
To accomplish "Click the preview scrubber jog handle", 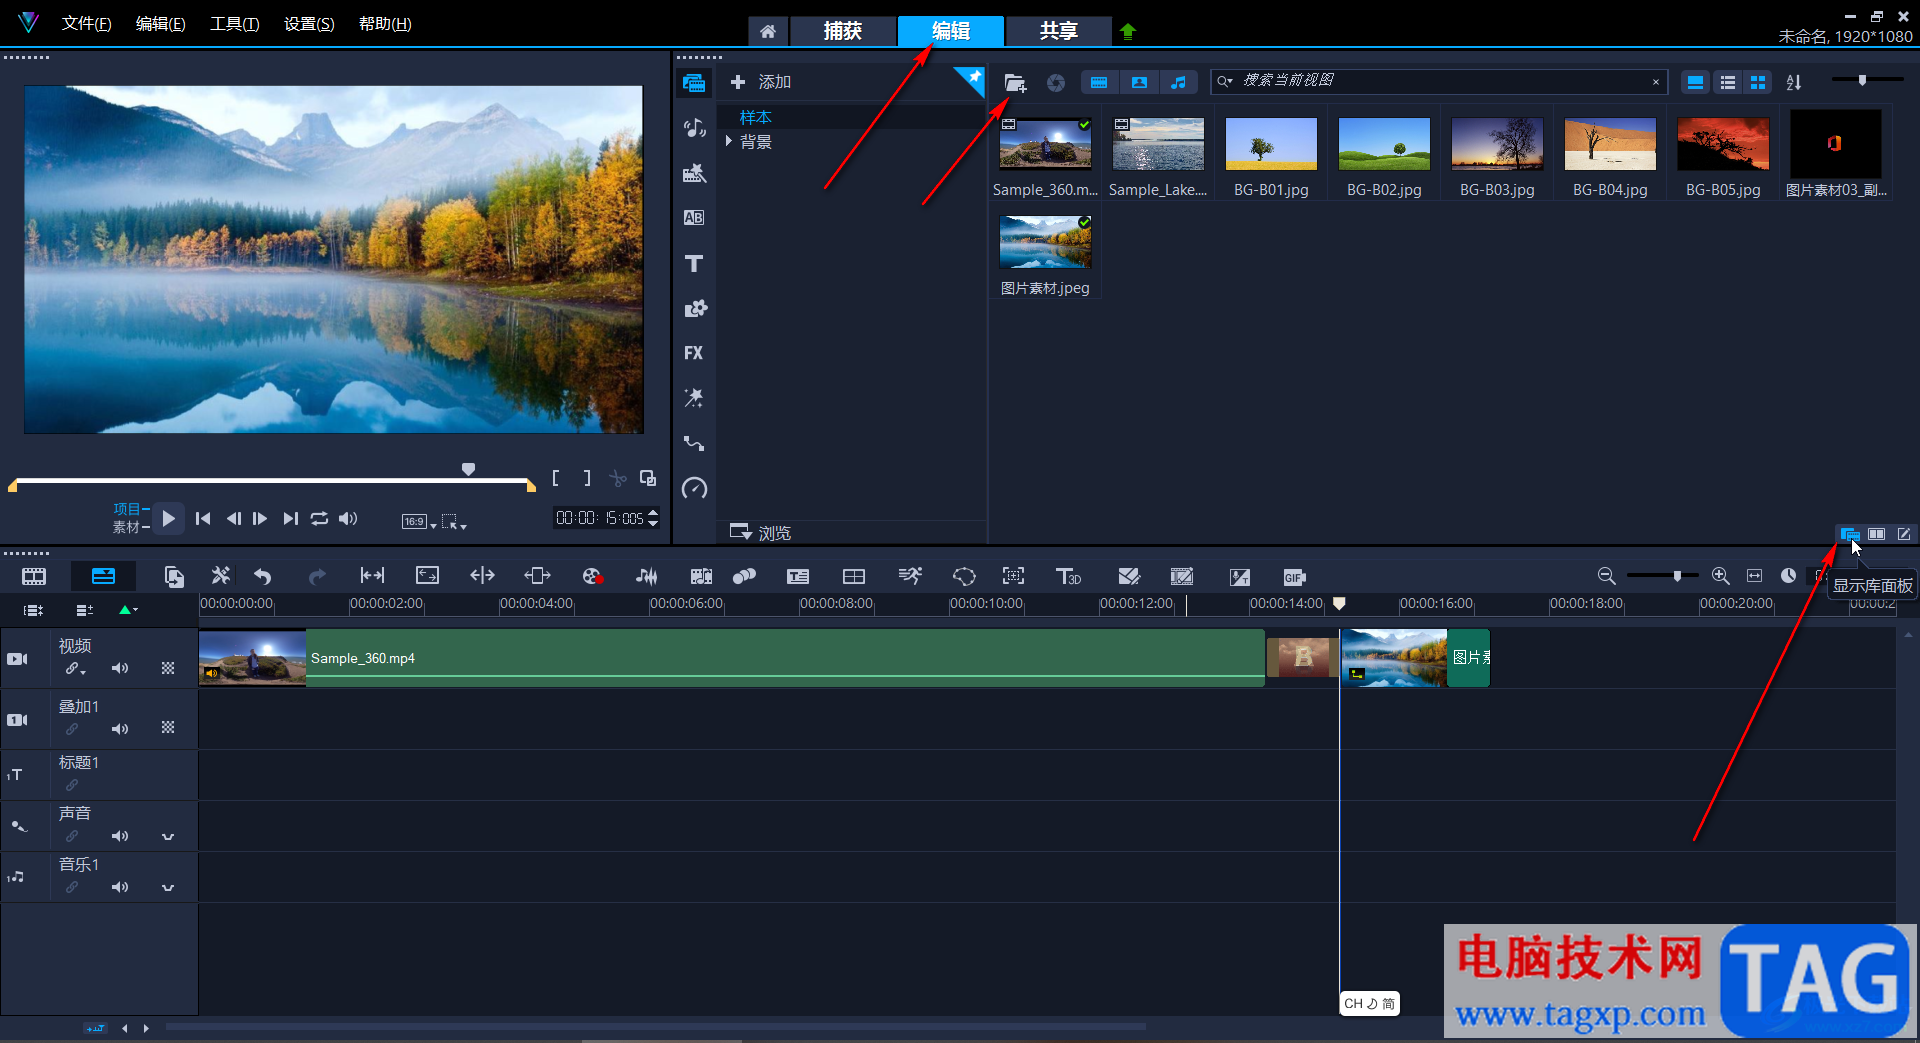I will tap(468, 469).
